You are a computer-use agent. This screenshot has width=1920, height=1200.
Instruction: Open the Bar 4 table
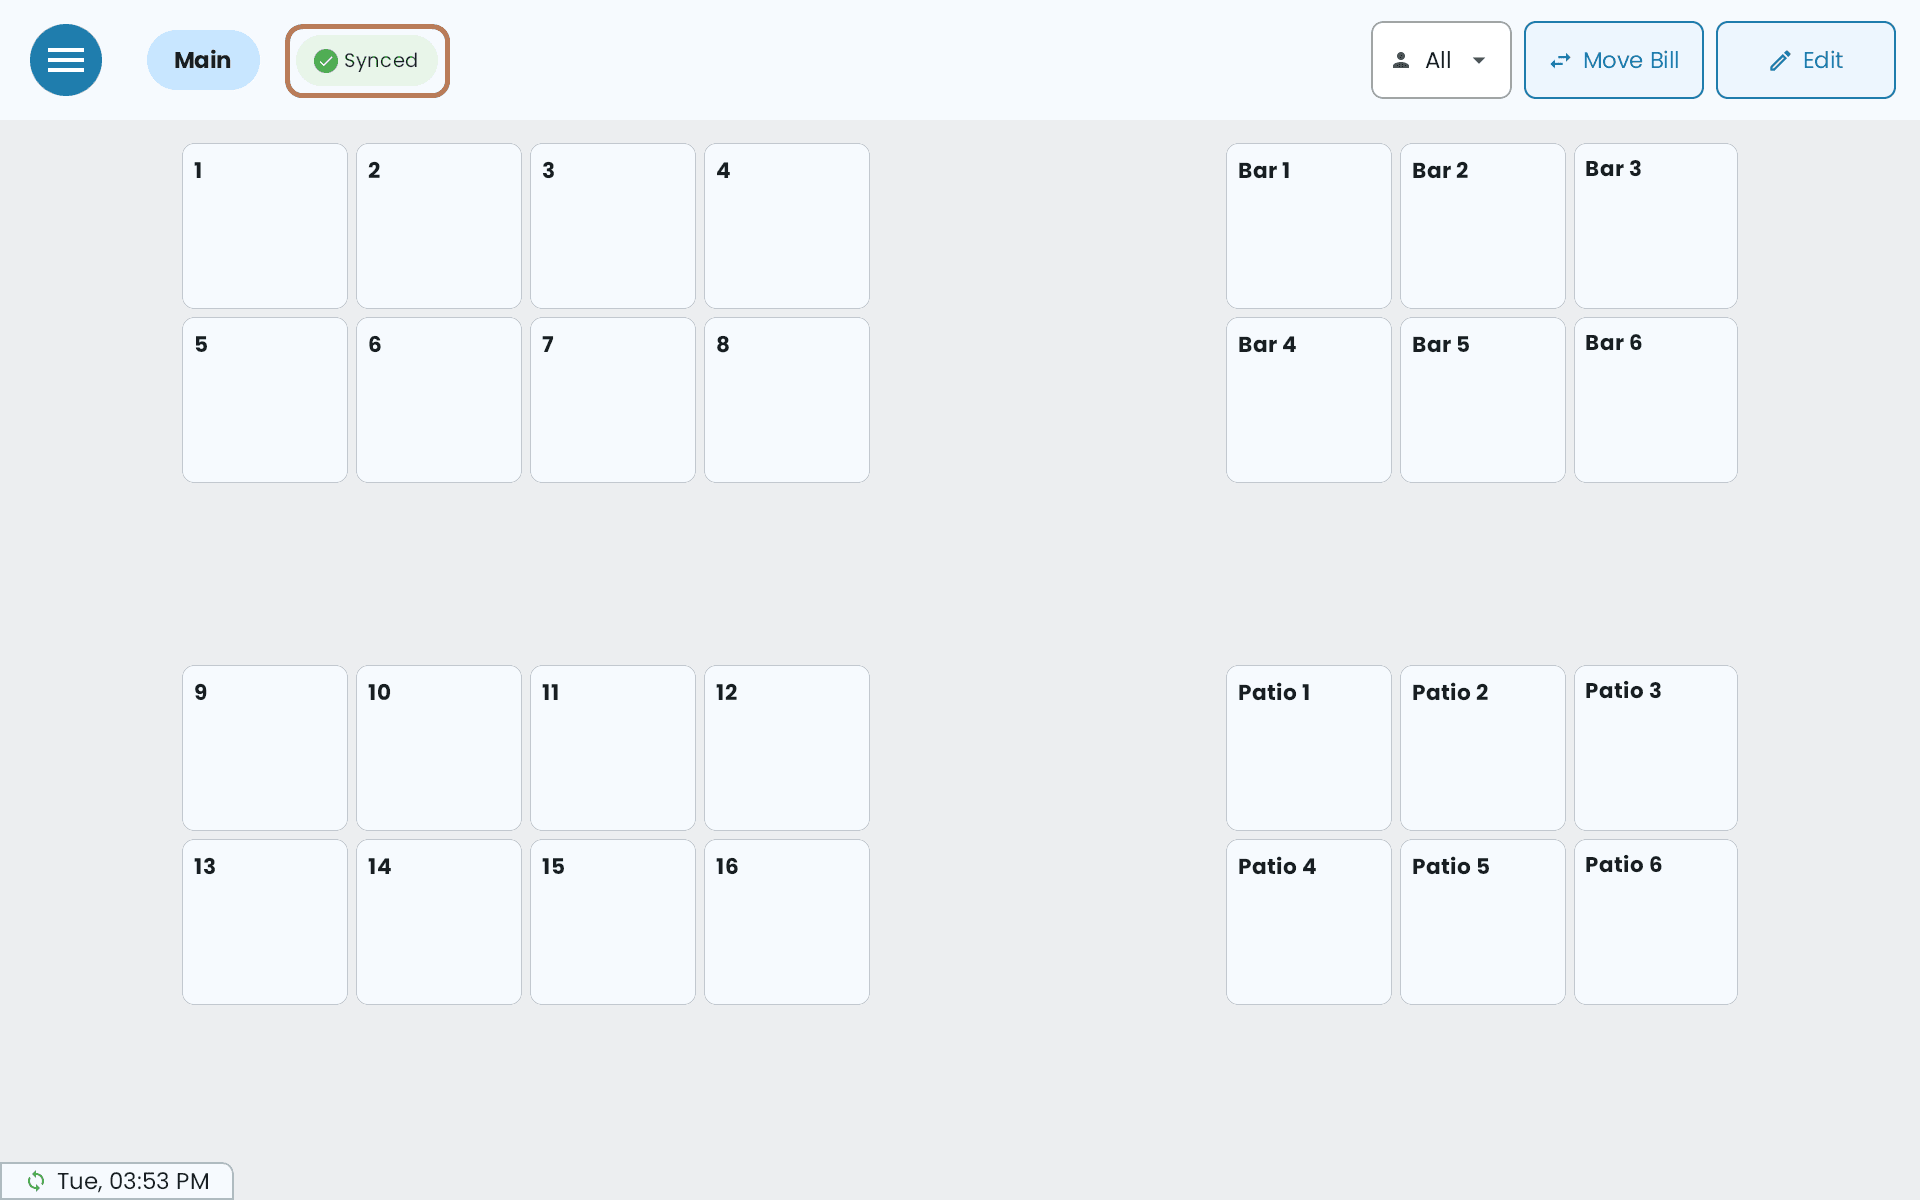pyautogui.click(x=1309, y=400)
